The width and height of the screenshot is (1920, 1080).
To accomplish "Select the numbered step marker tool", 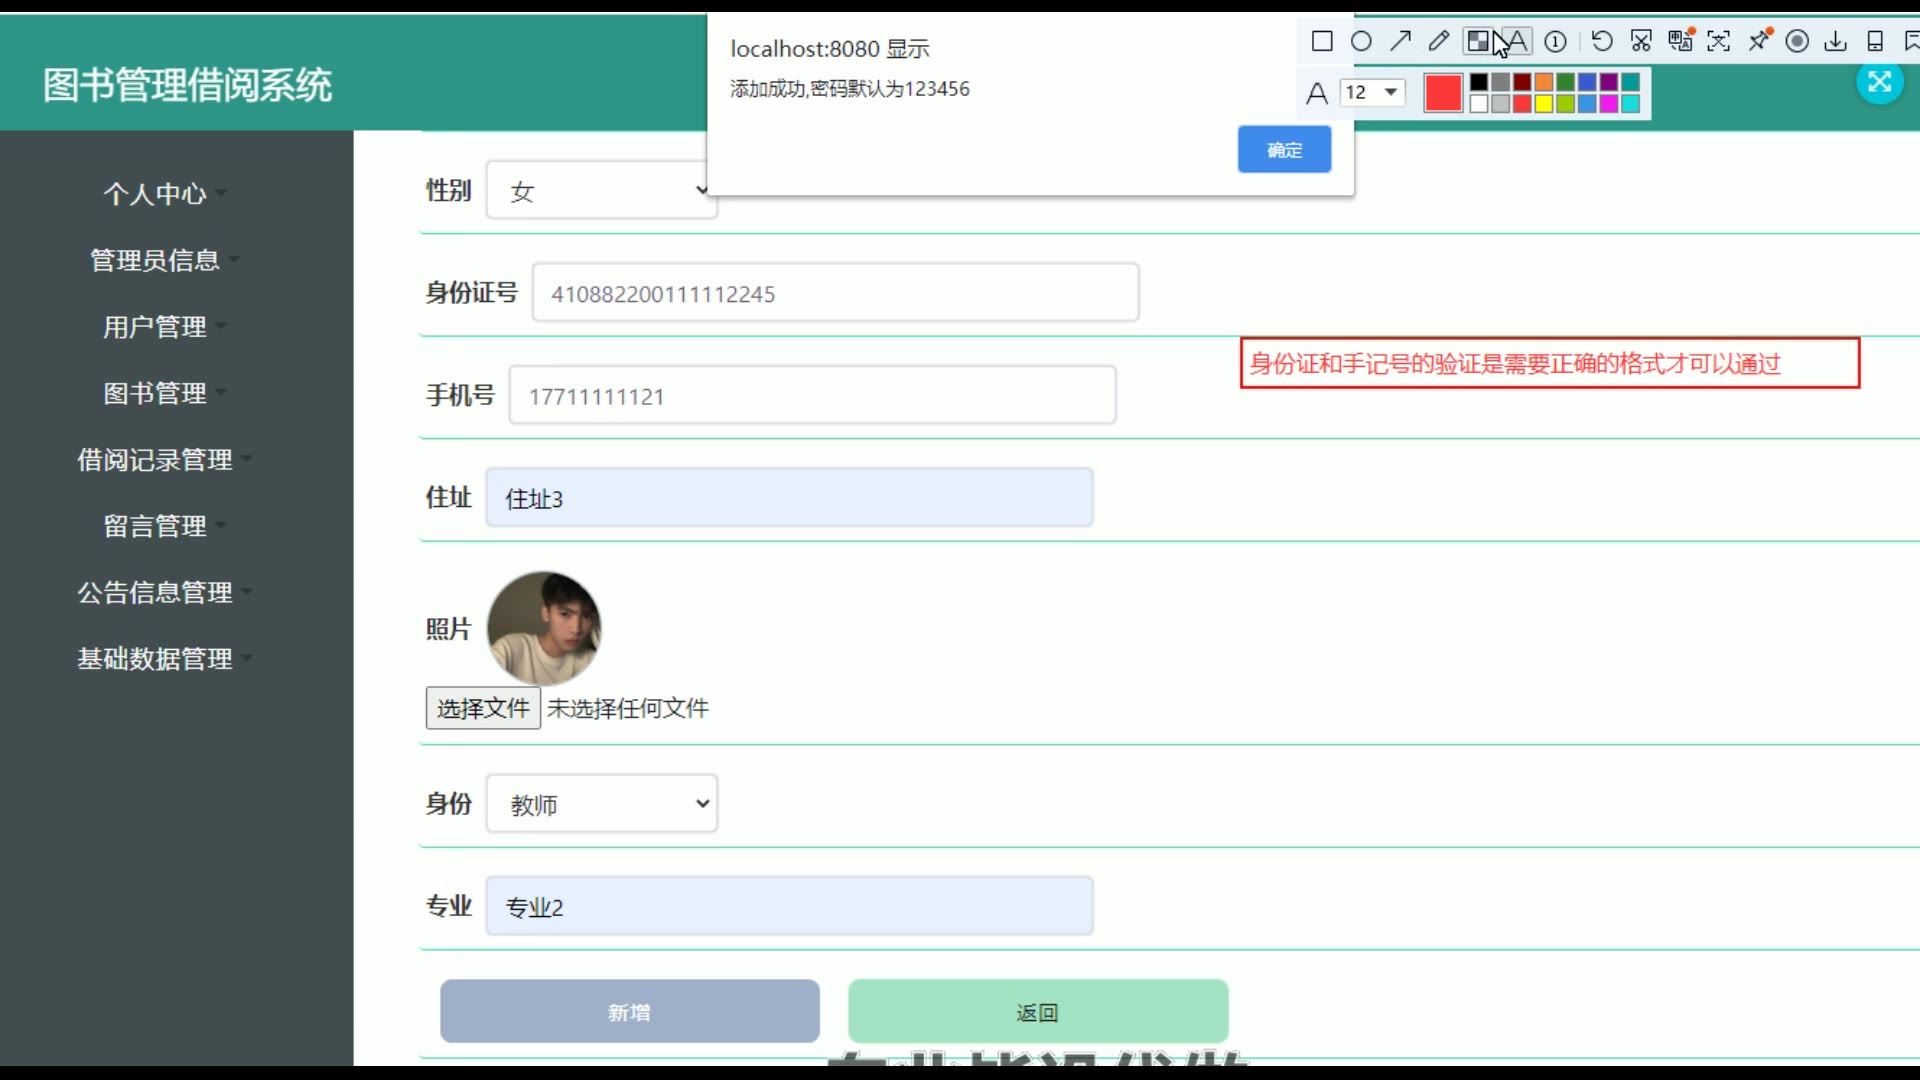I will [x=1555, y=41].
